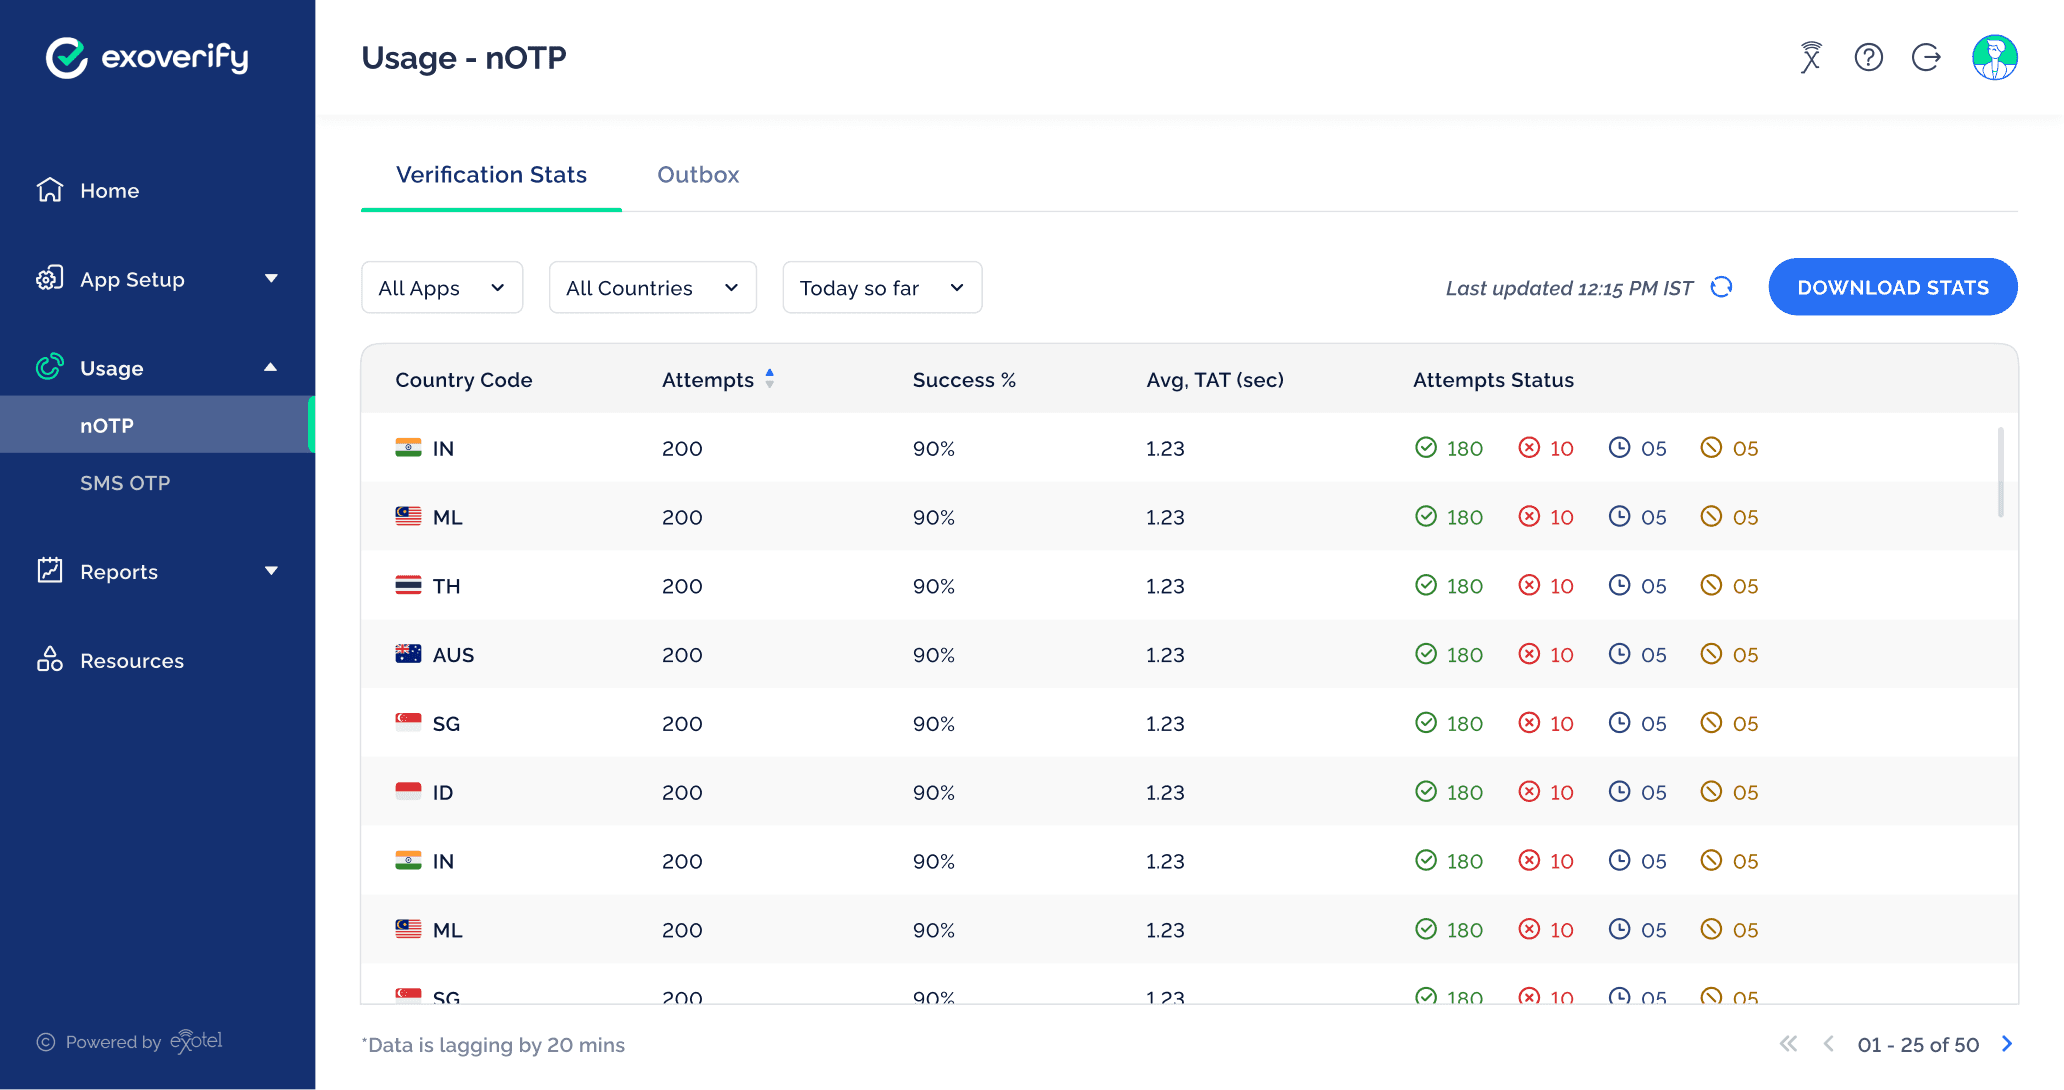Screen dimensions: 2064x1090
Task: Open the help question mark icon
Action: click(1868, 58)
